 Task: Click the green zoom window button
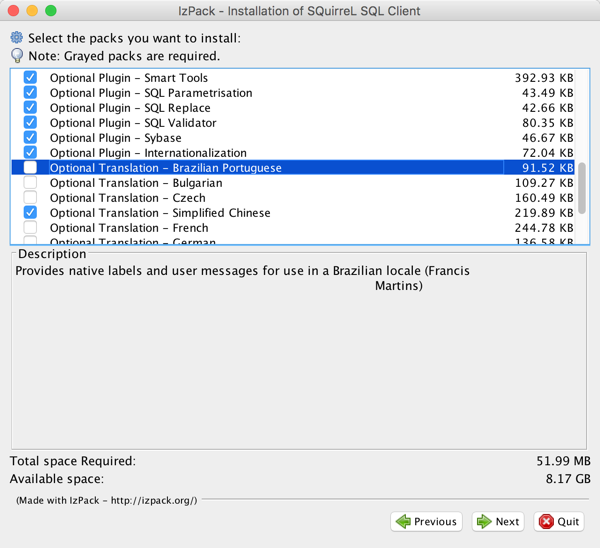click(x=51, y=11)
